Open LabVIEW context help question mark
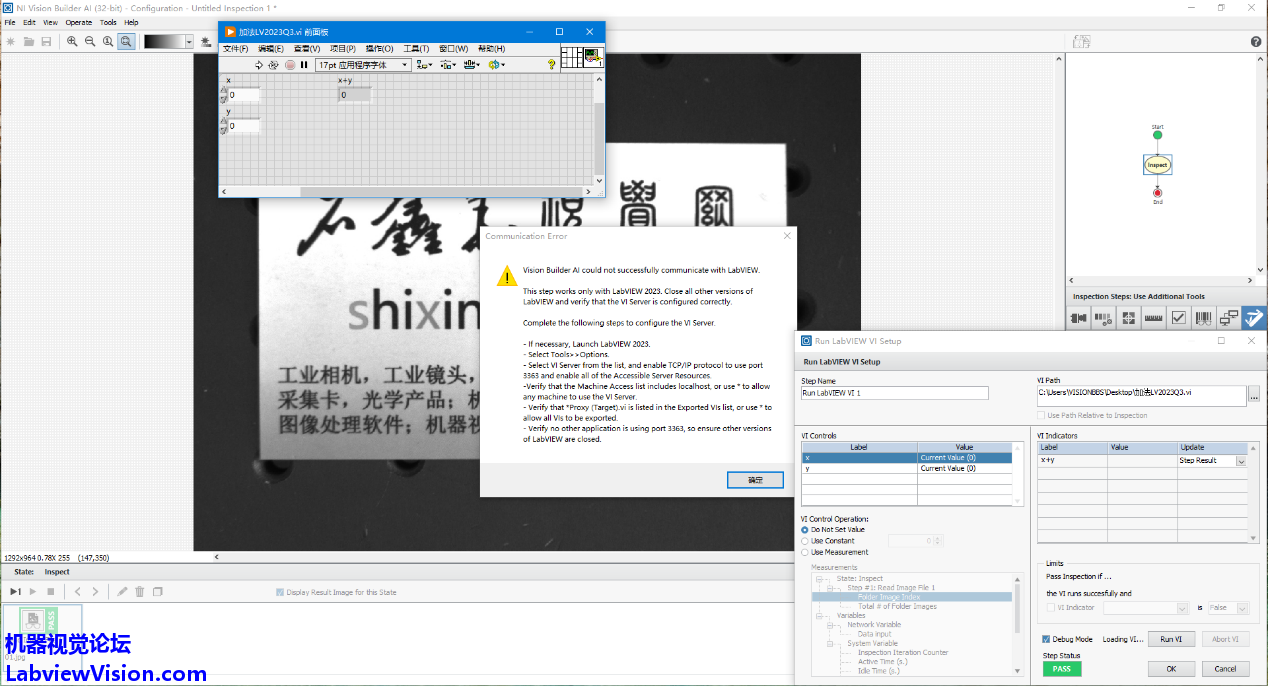 (x=551, y=65)
